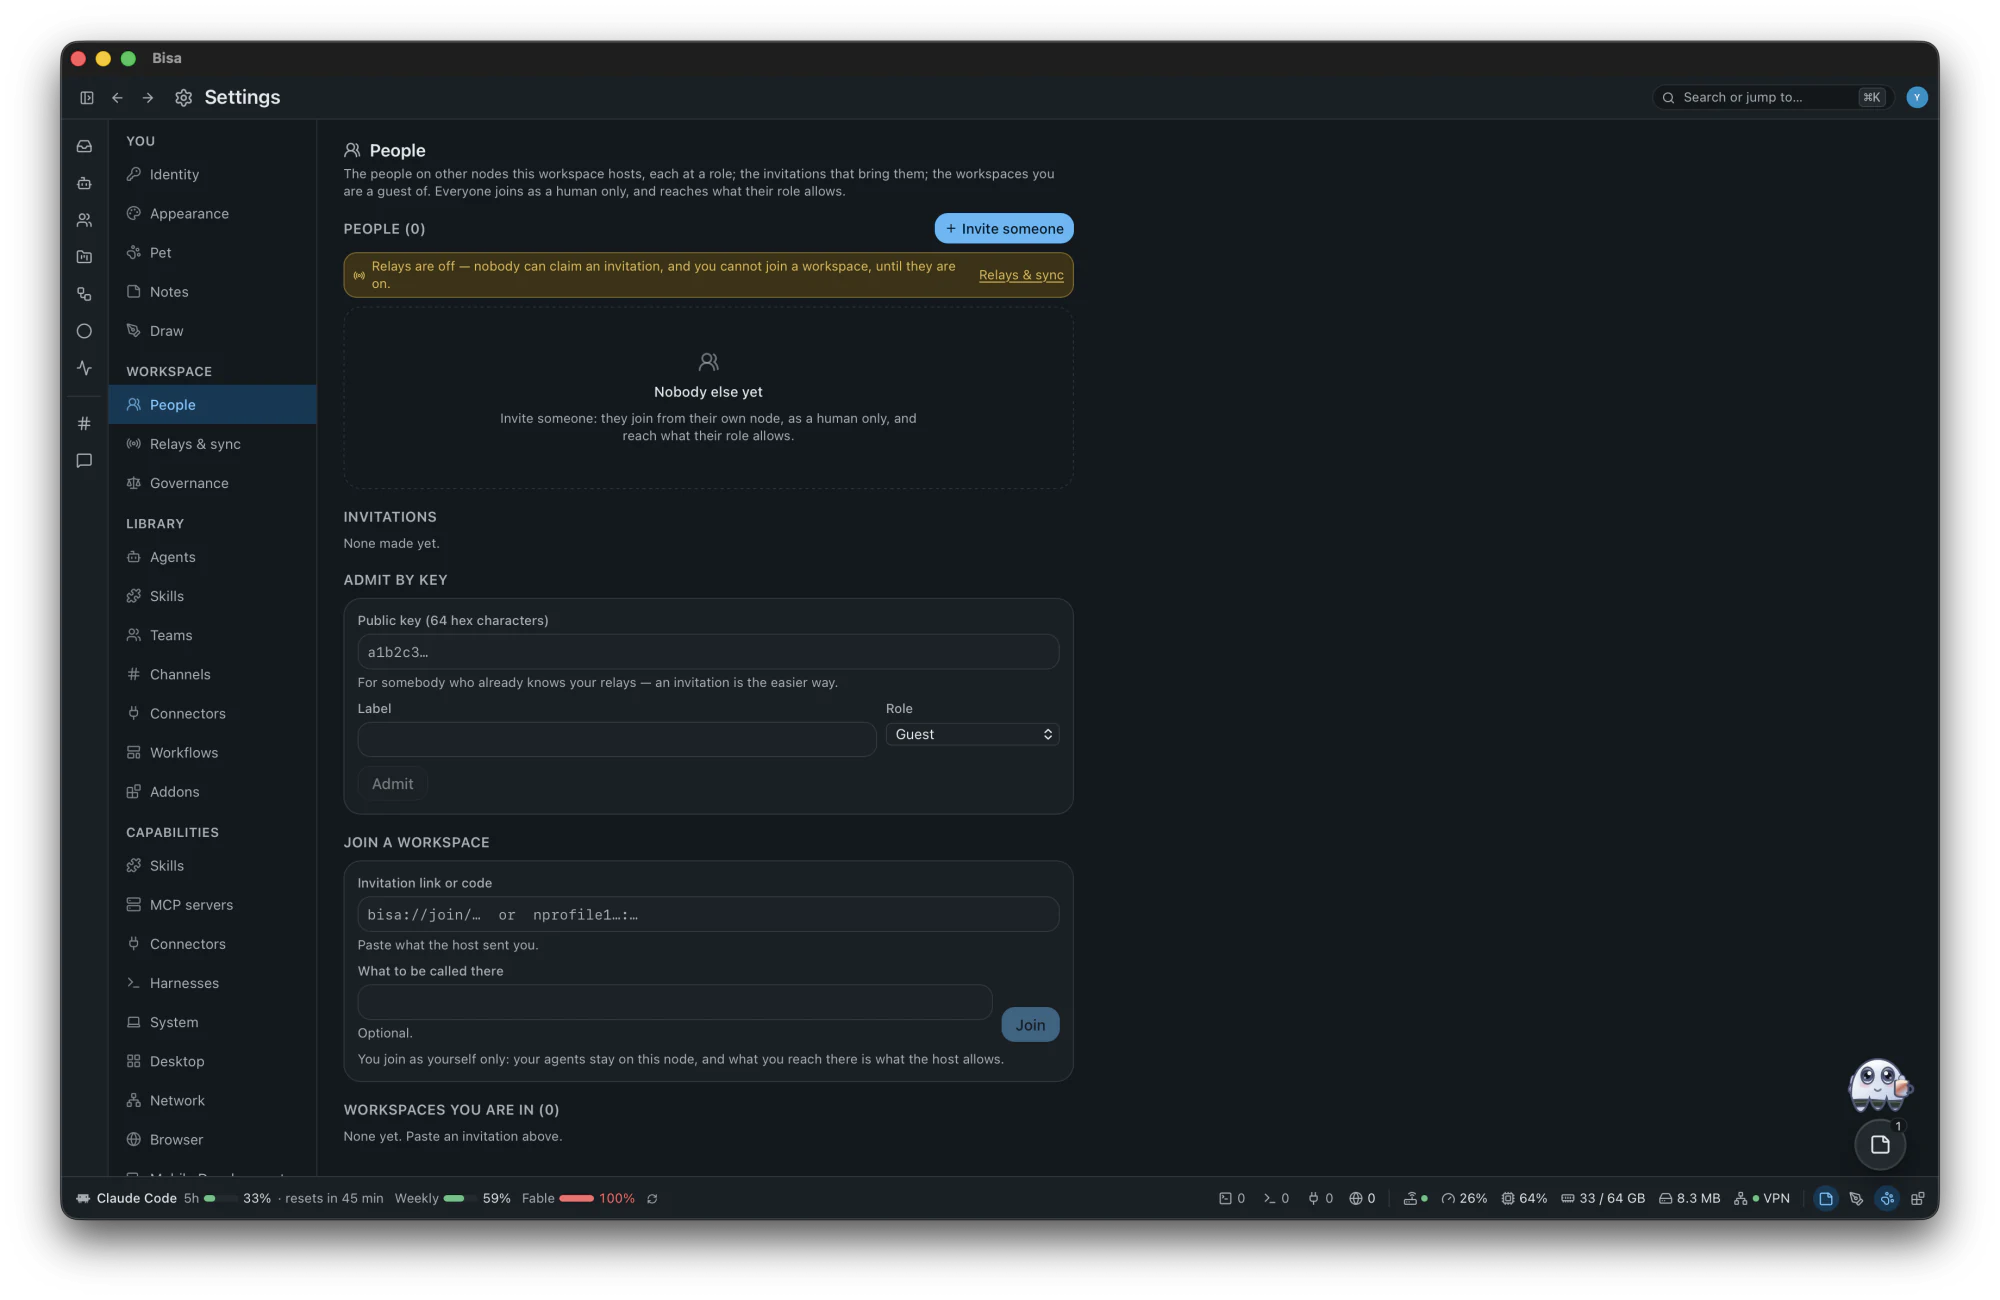Toggle the sidebar panel icon beside back arrow
The height and width of the screenshot is (1300, 2000).
pyautogui.click(x=87, y=98)
